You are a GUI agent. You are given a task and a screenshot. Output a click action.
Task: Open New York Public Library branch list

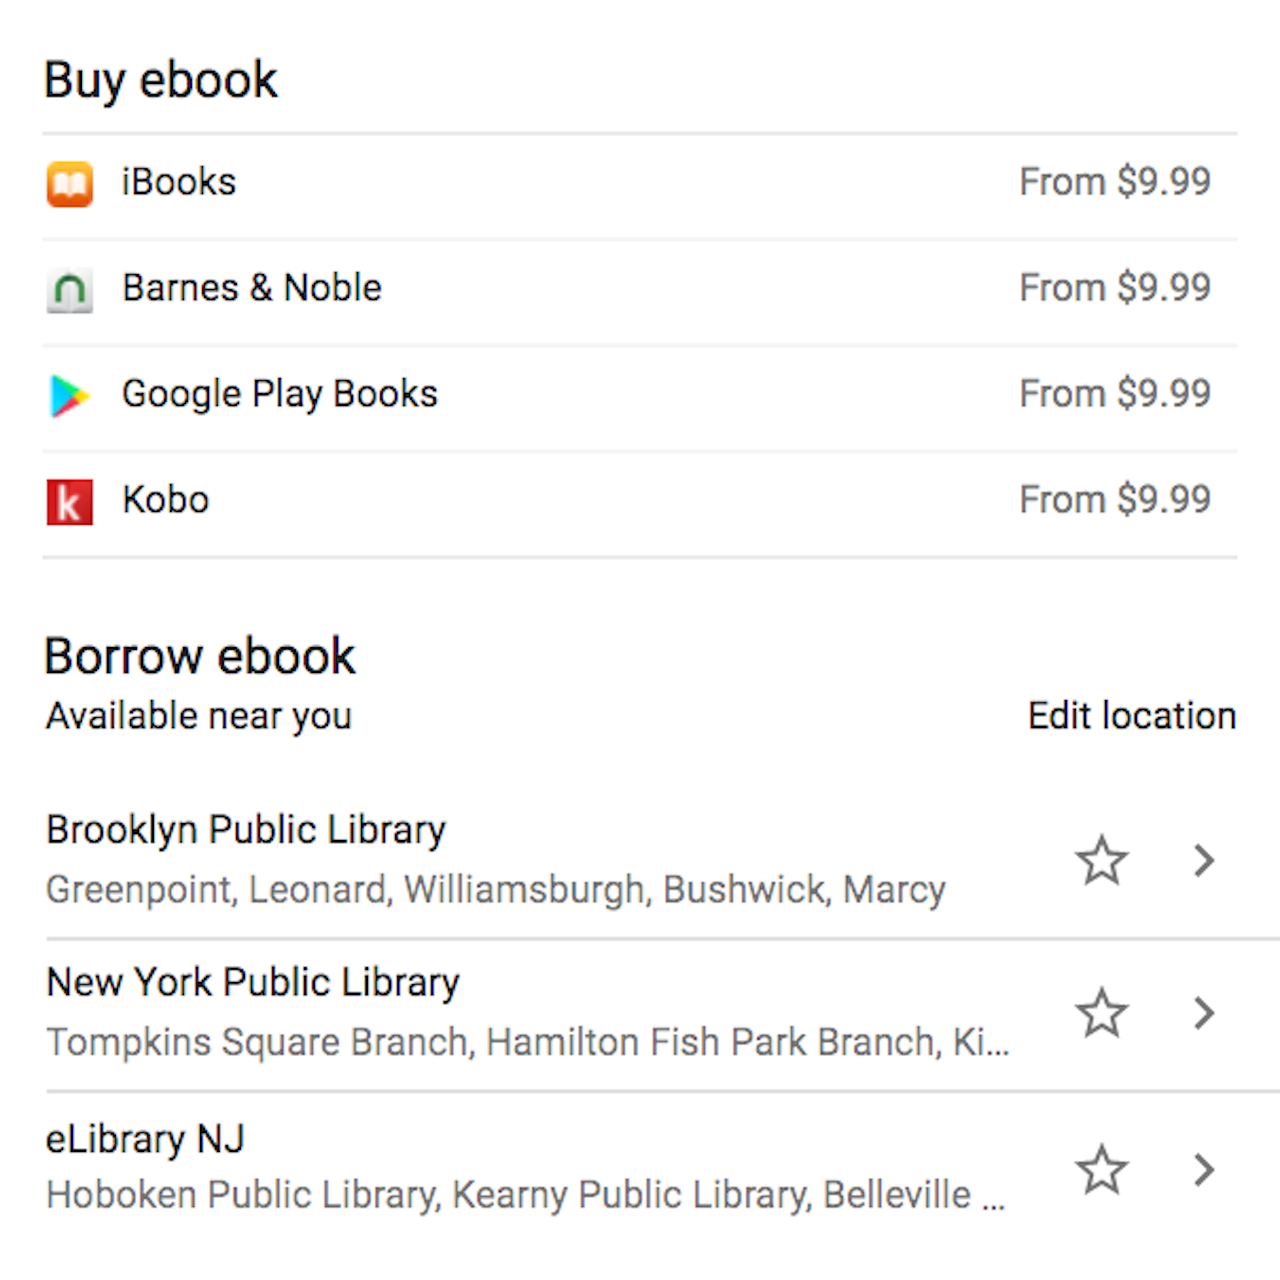[x=1203, y=1013]
